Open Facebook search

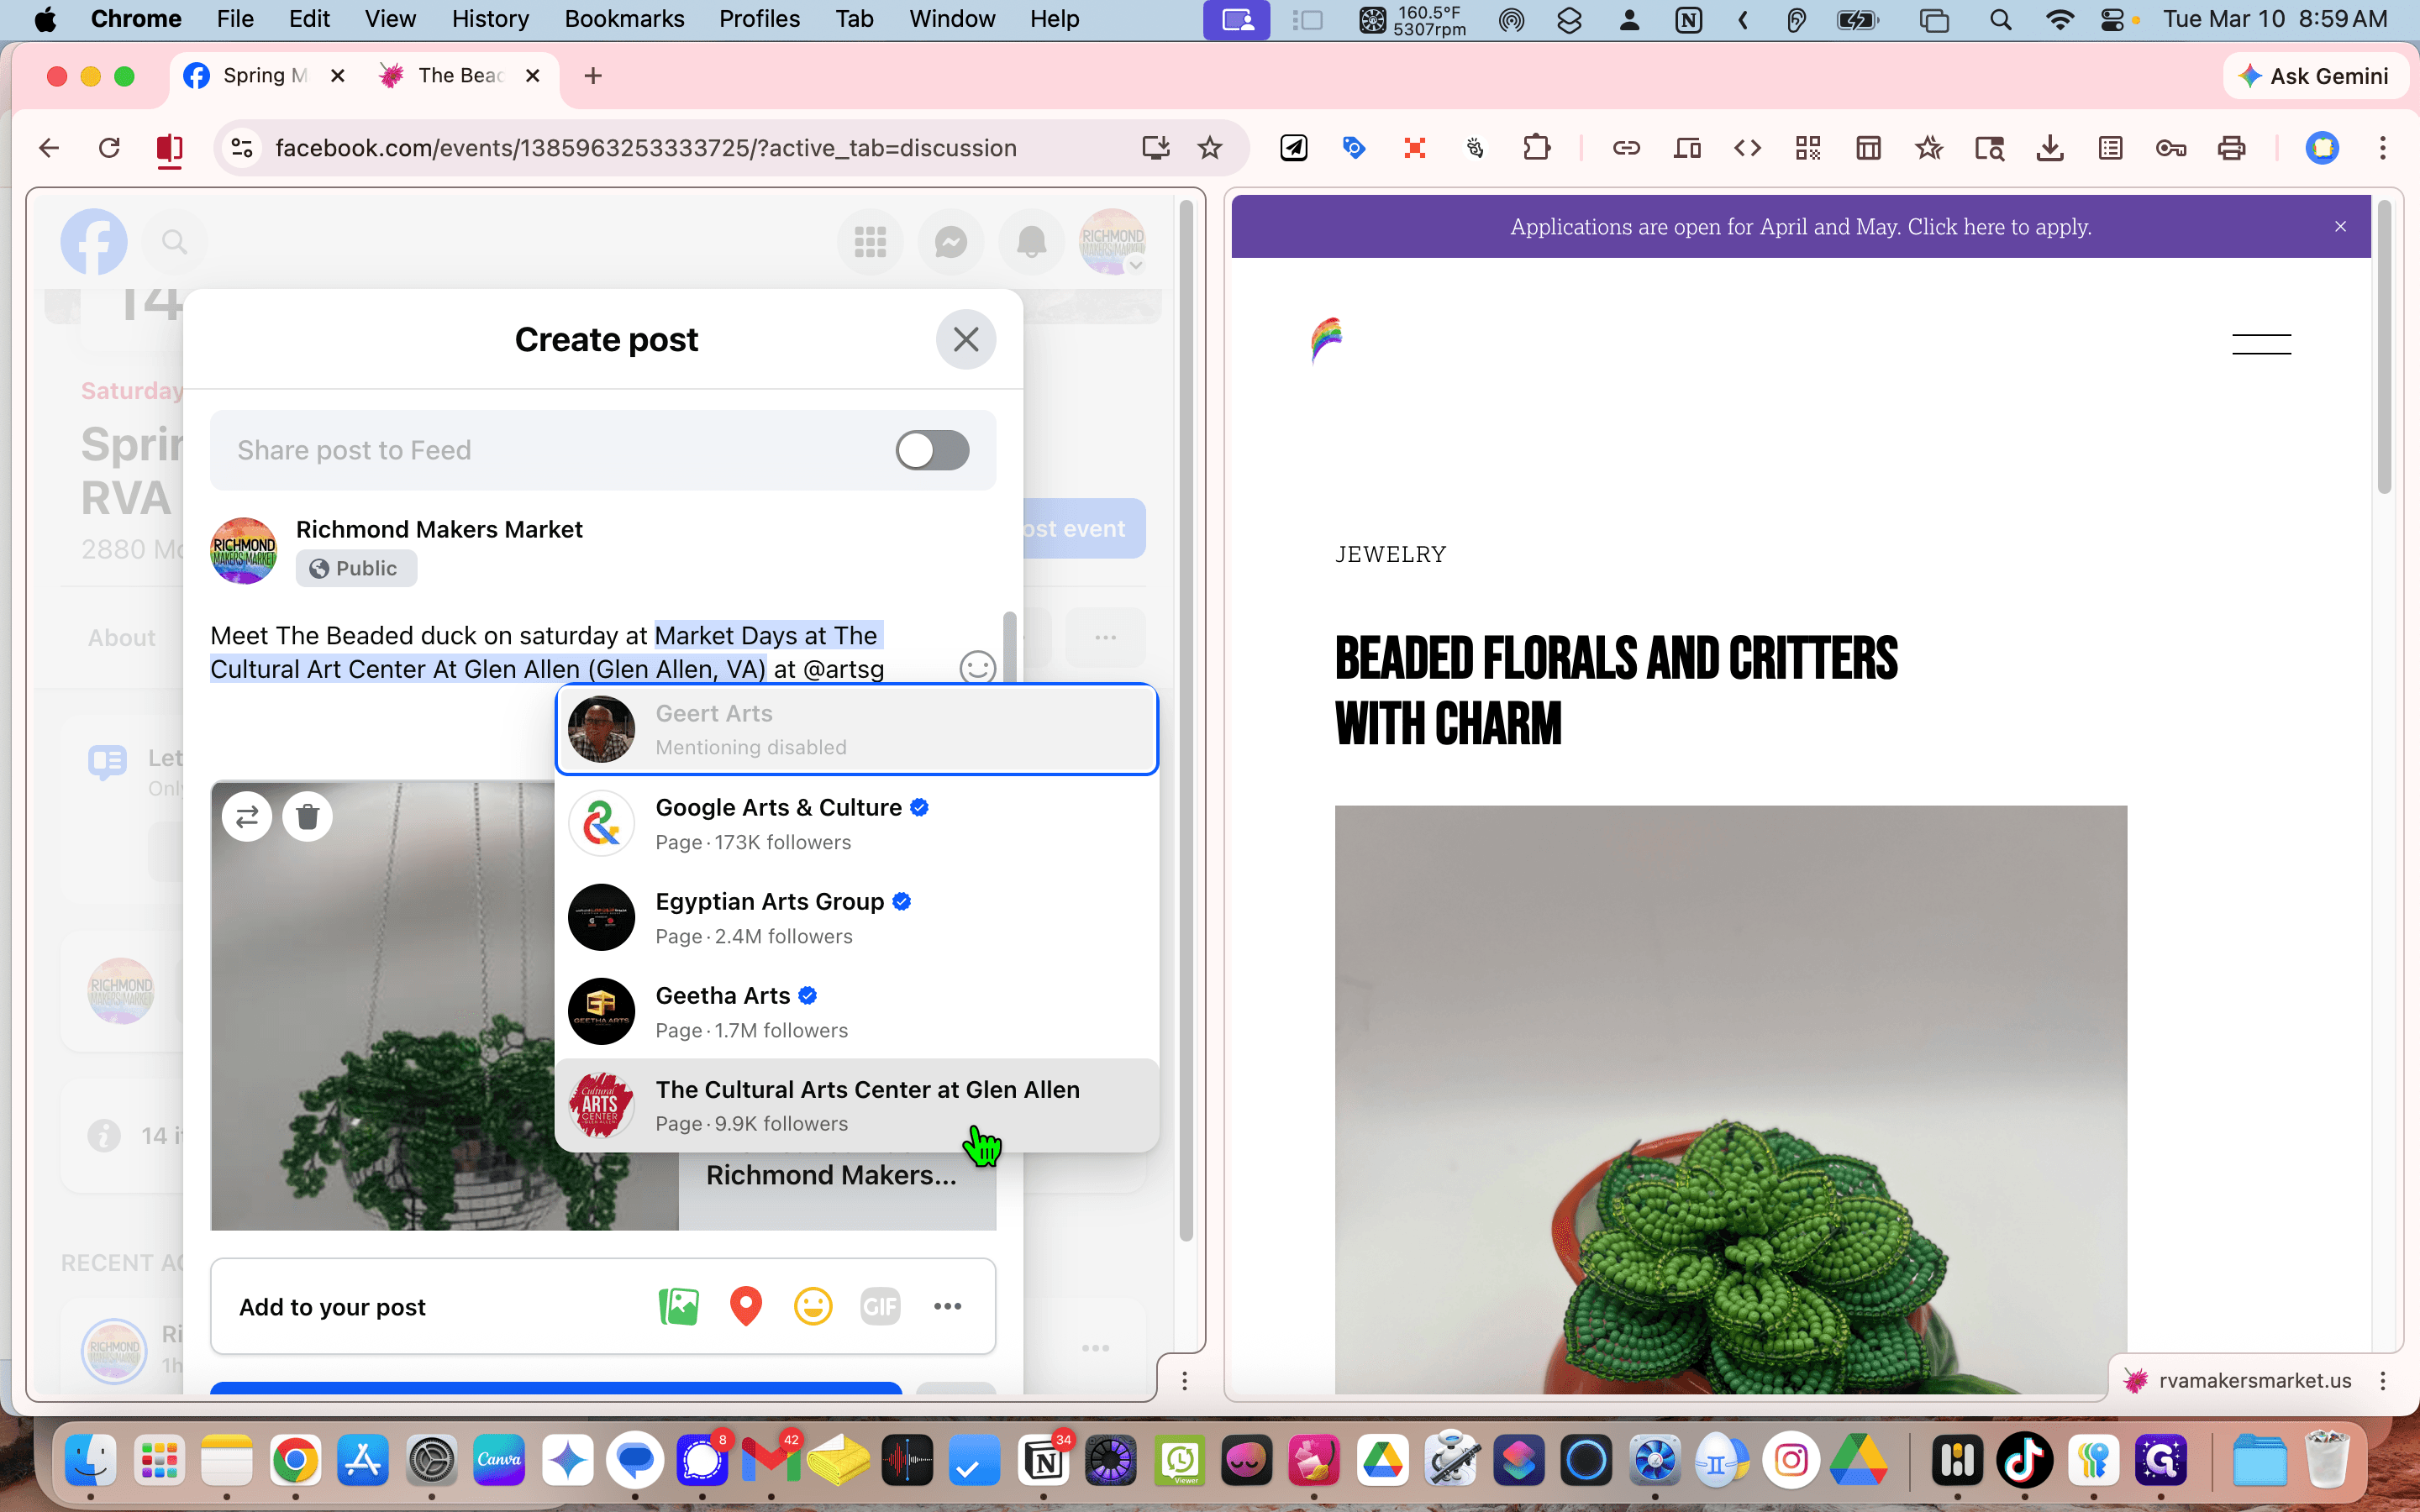pyautogui.click(x=175, y=241)
